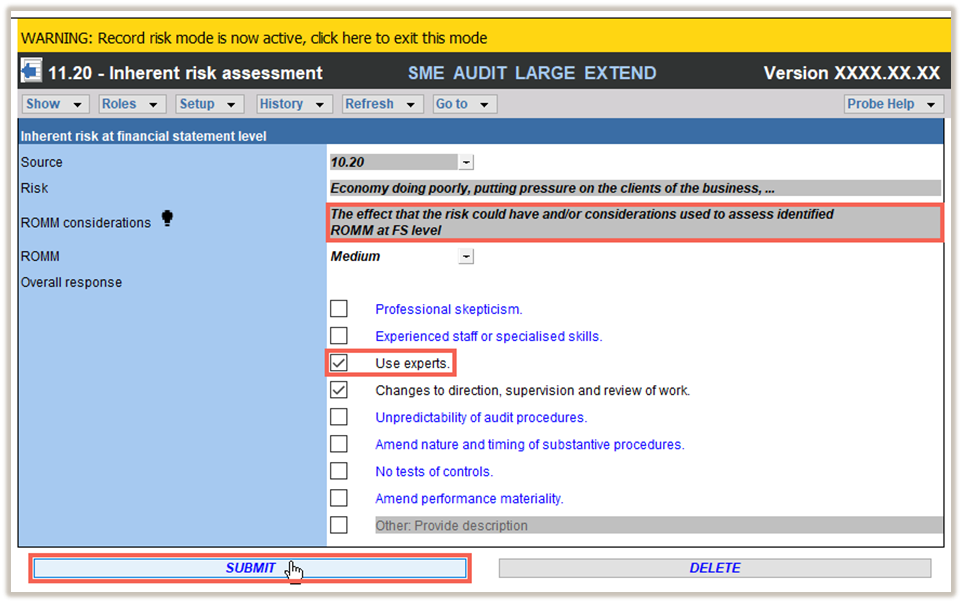Open the History menu

click(294, 104)
